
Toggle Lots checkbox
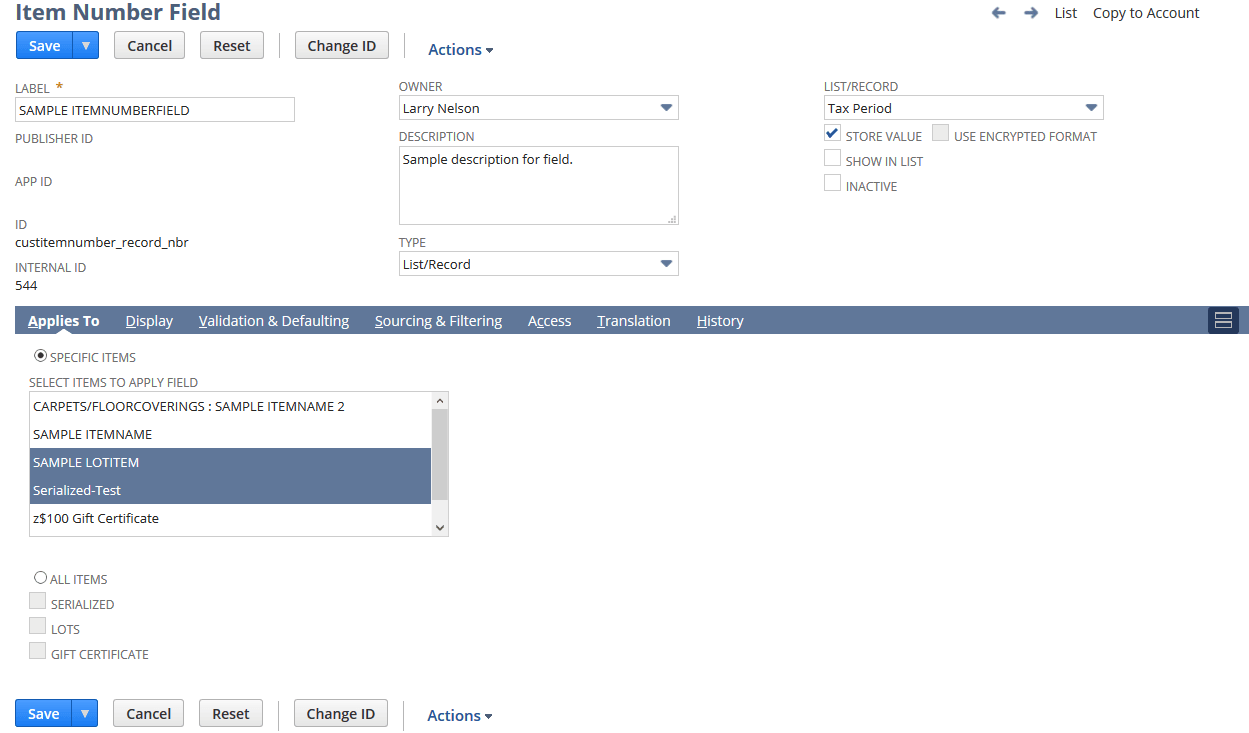(37, 626)
